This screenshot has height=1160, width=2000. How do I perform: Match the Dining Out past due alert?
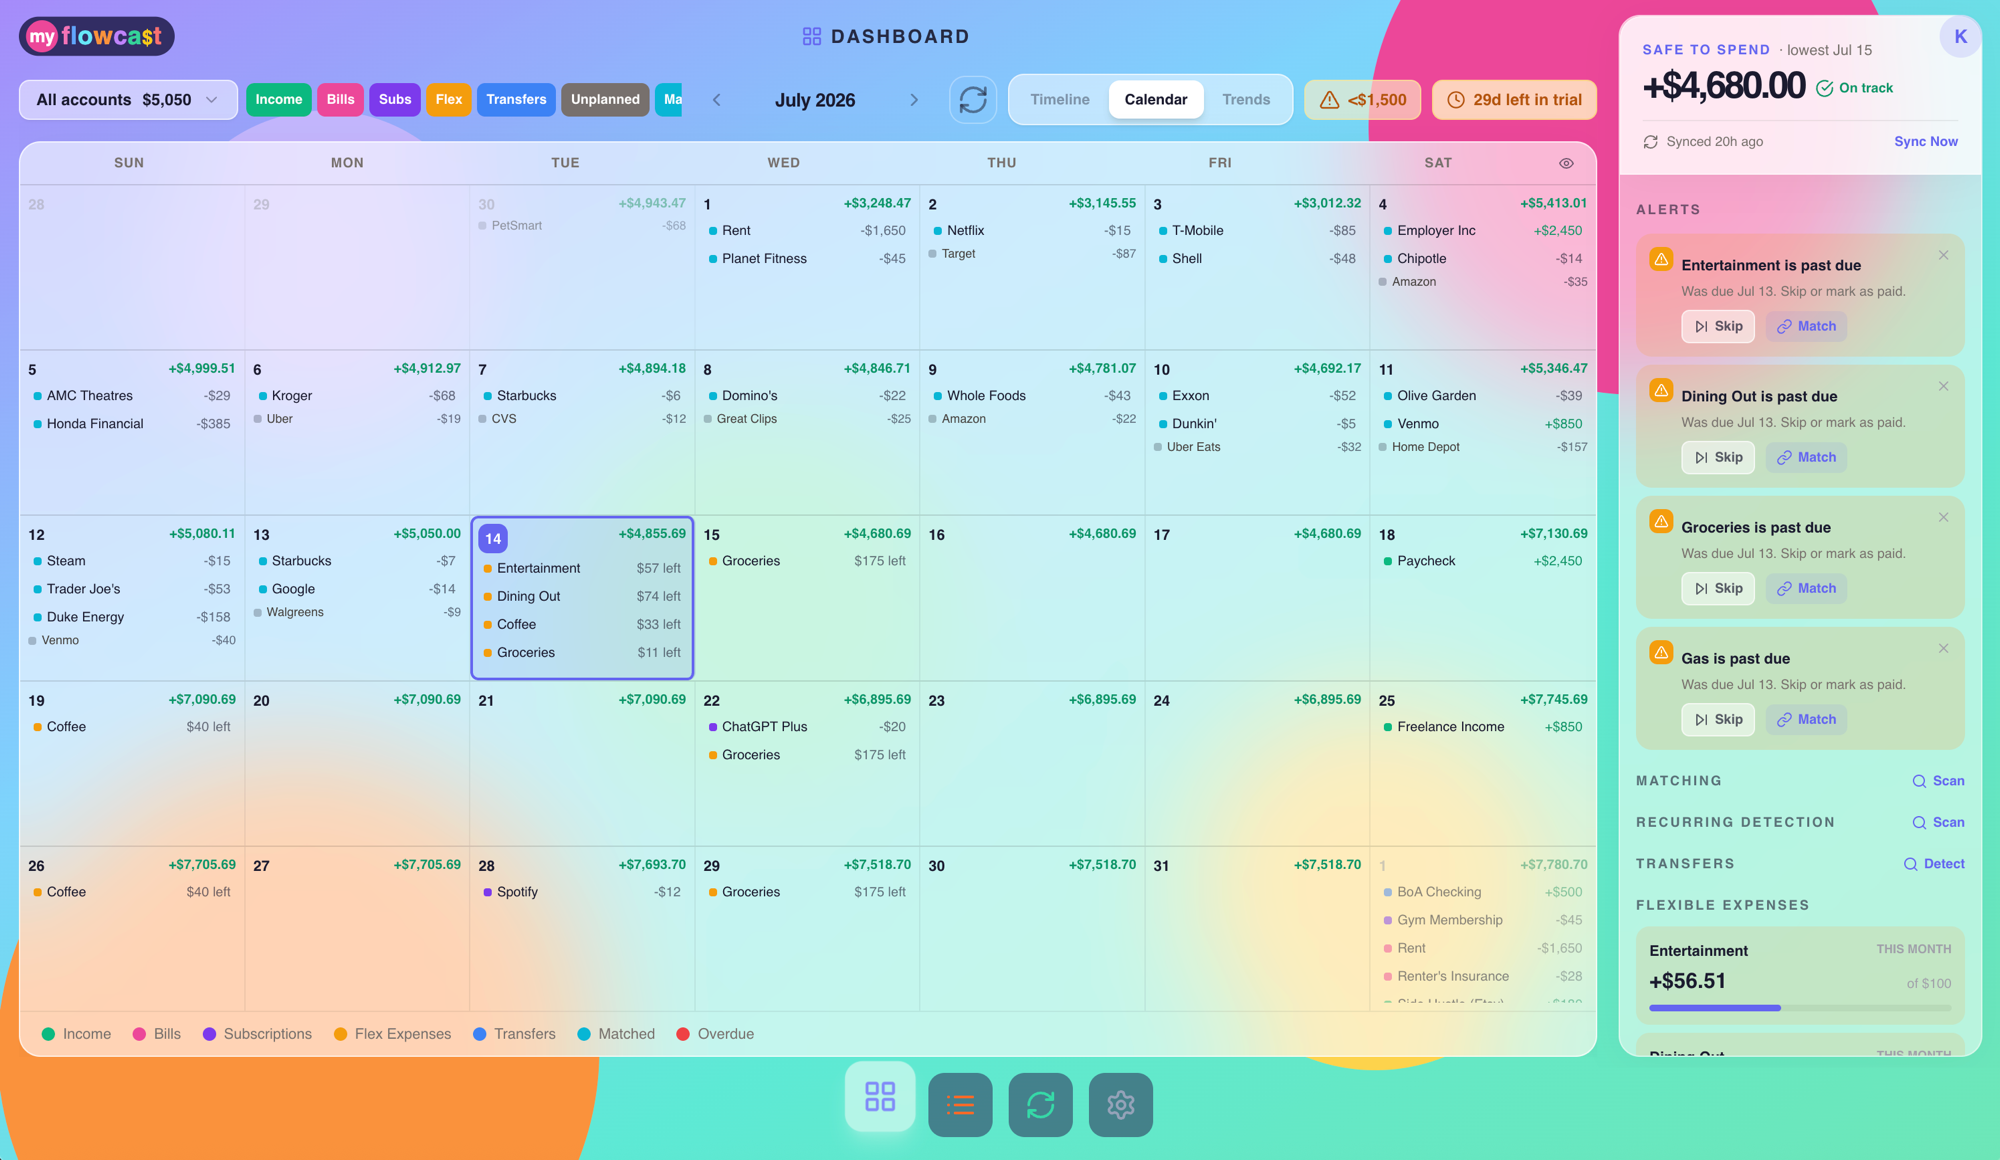(1806, 457)
